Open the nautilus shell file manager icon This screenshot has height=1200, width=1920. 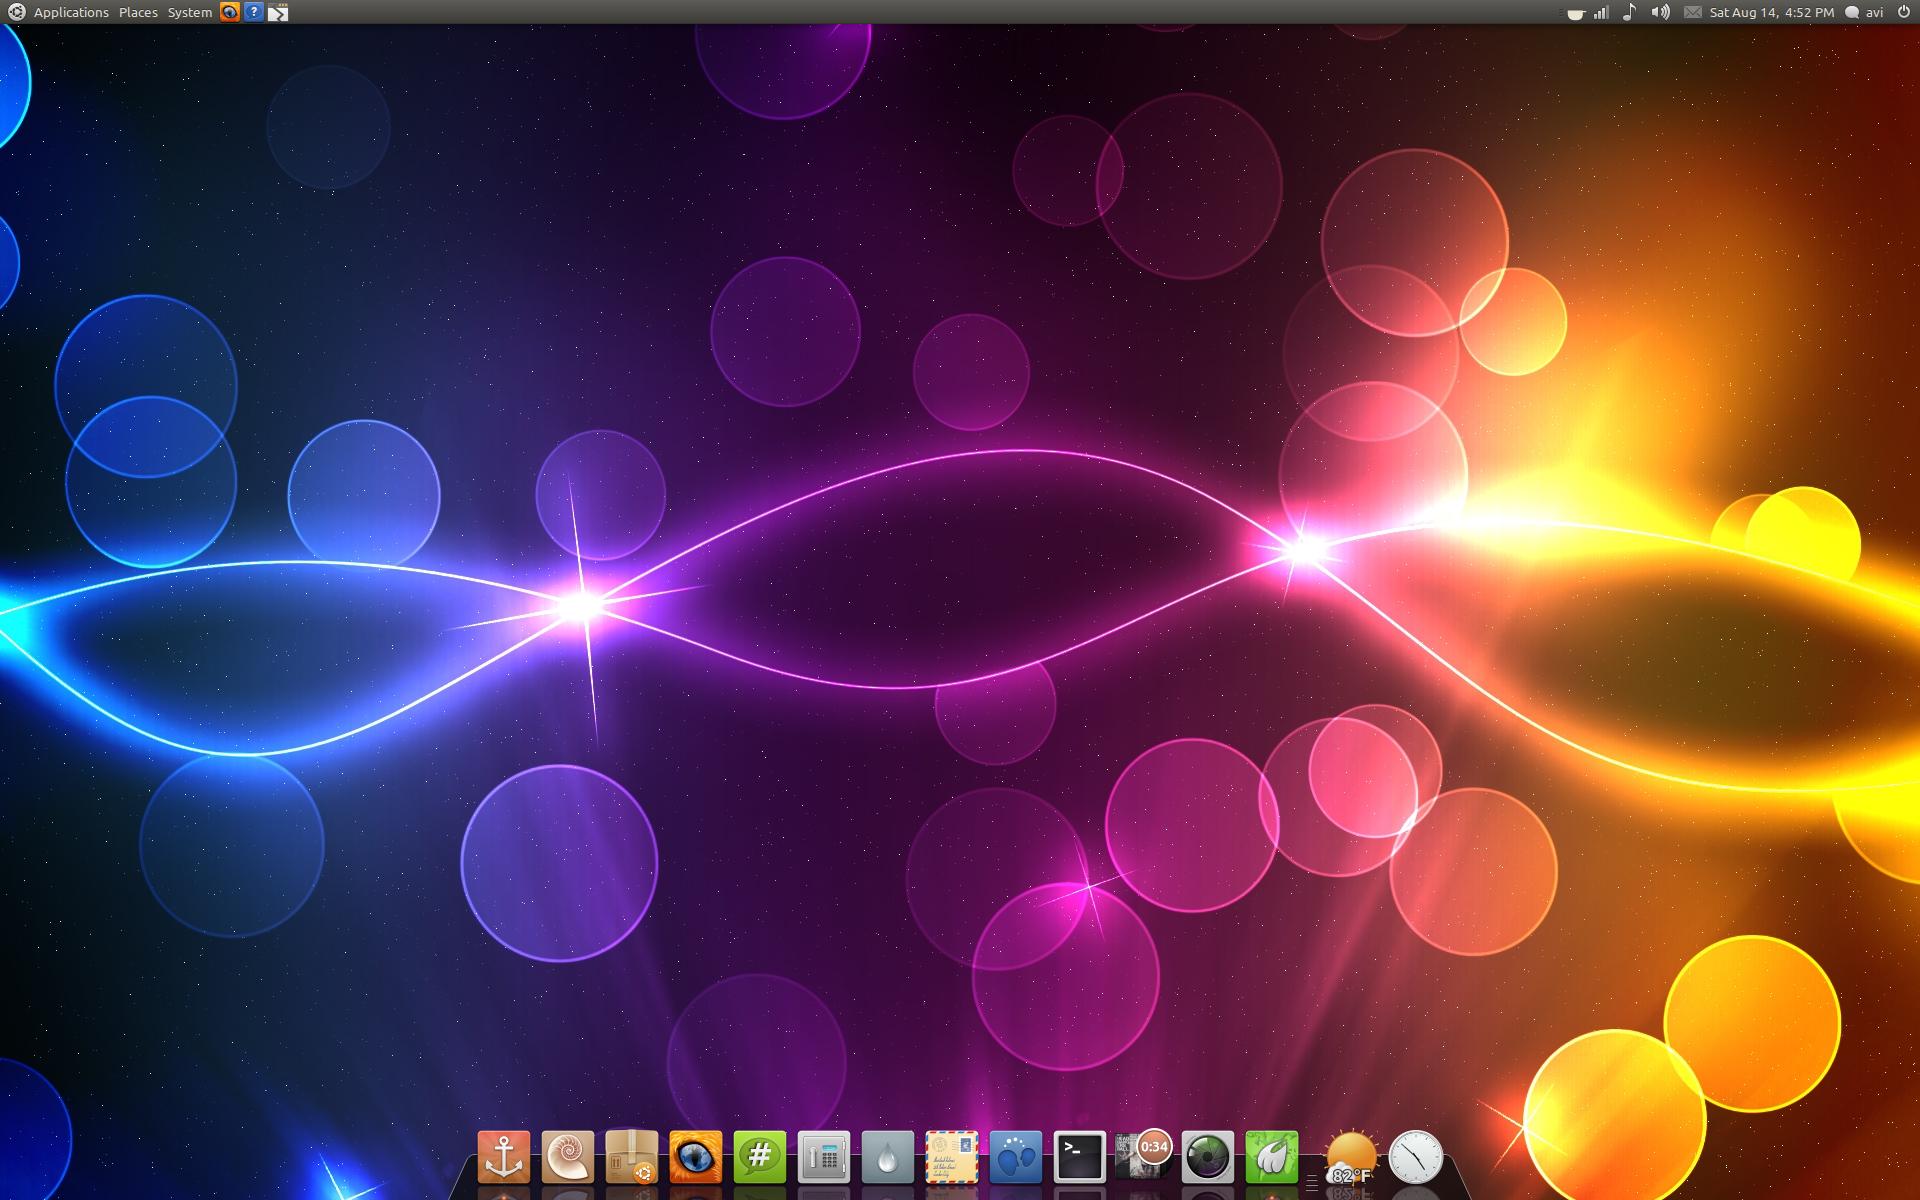coord(567,1157)
